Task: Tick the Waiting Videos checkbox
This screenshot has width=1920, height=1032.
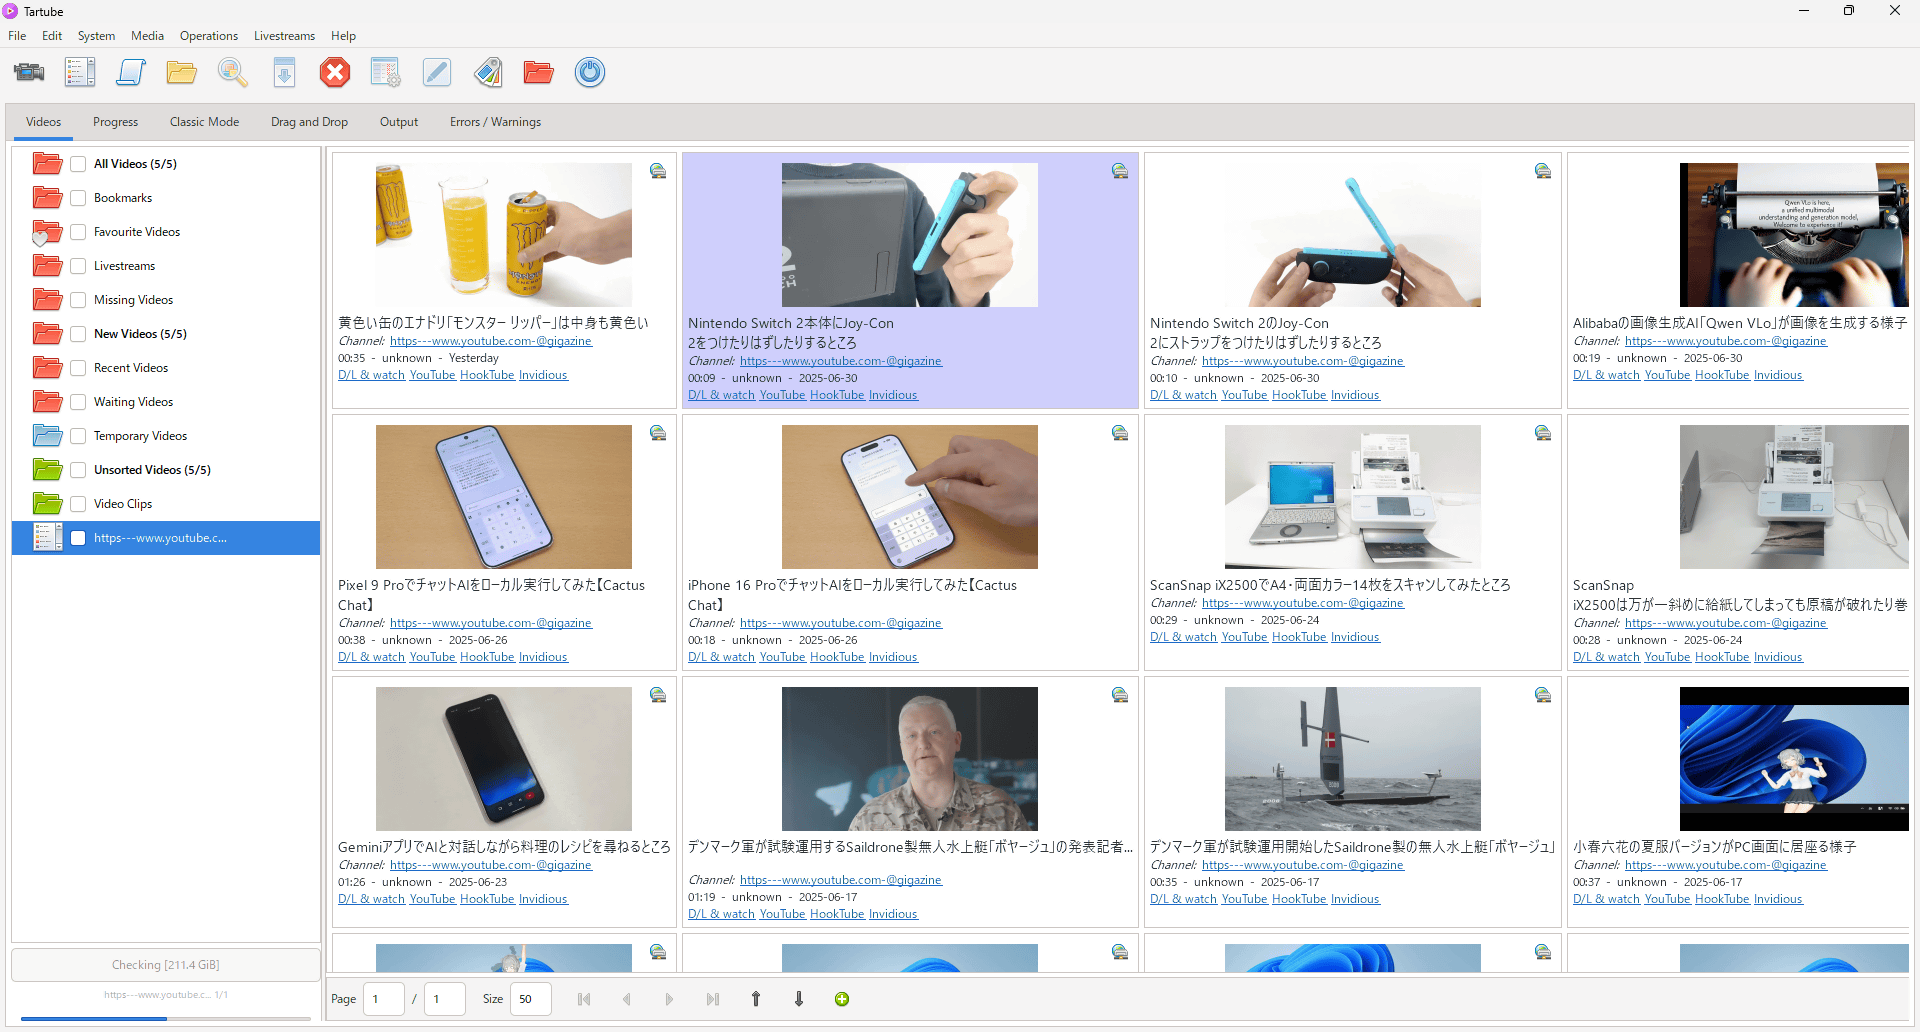Action: coord(78,402)
